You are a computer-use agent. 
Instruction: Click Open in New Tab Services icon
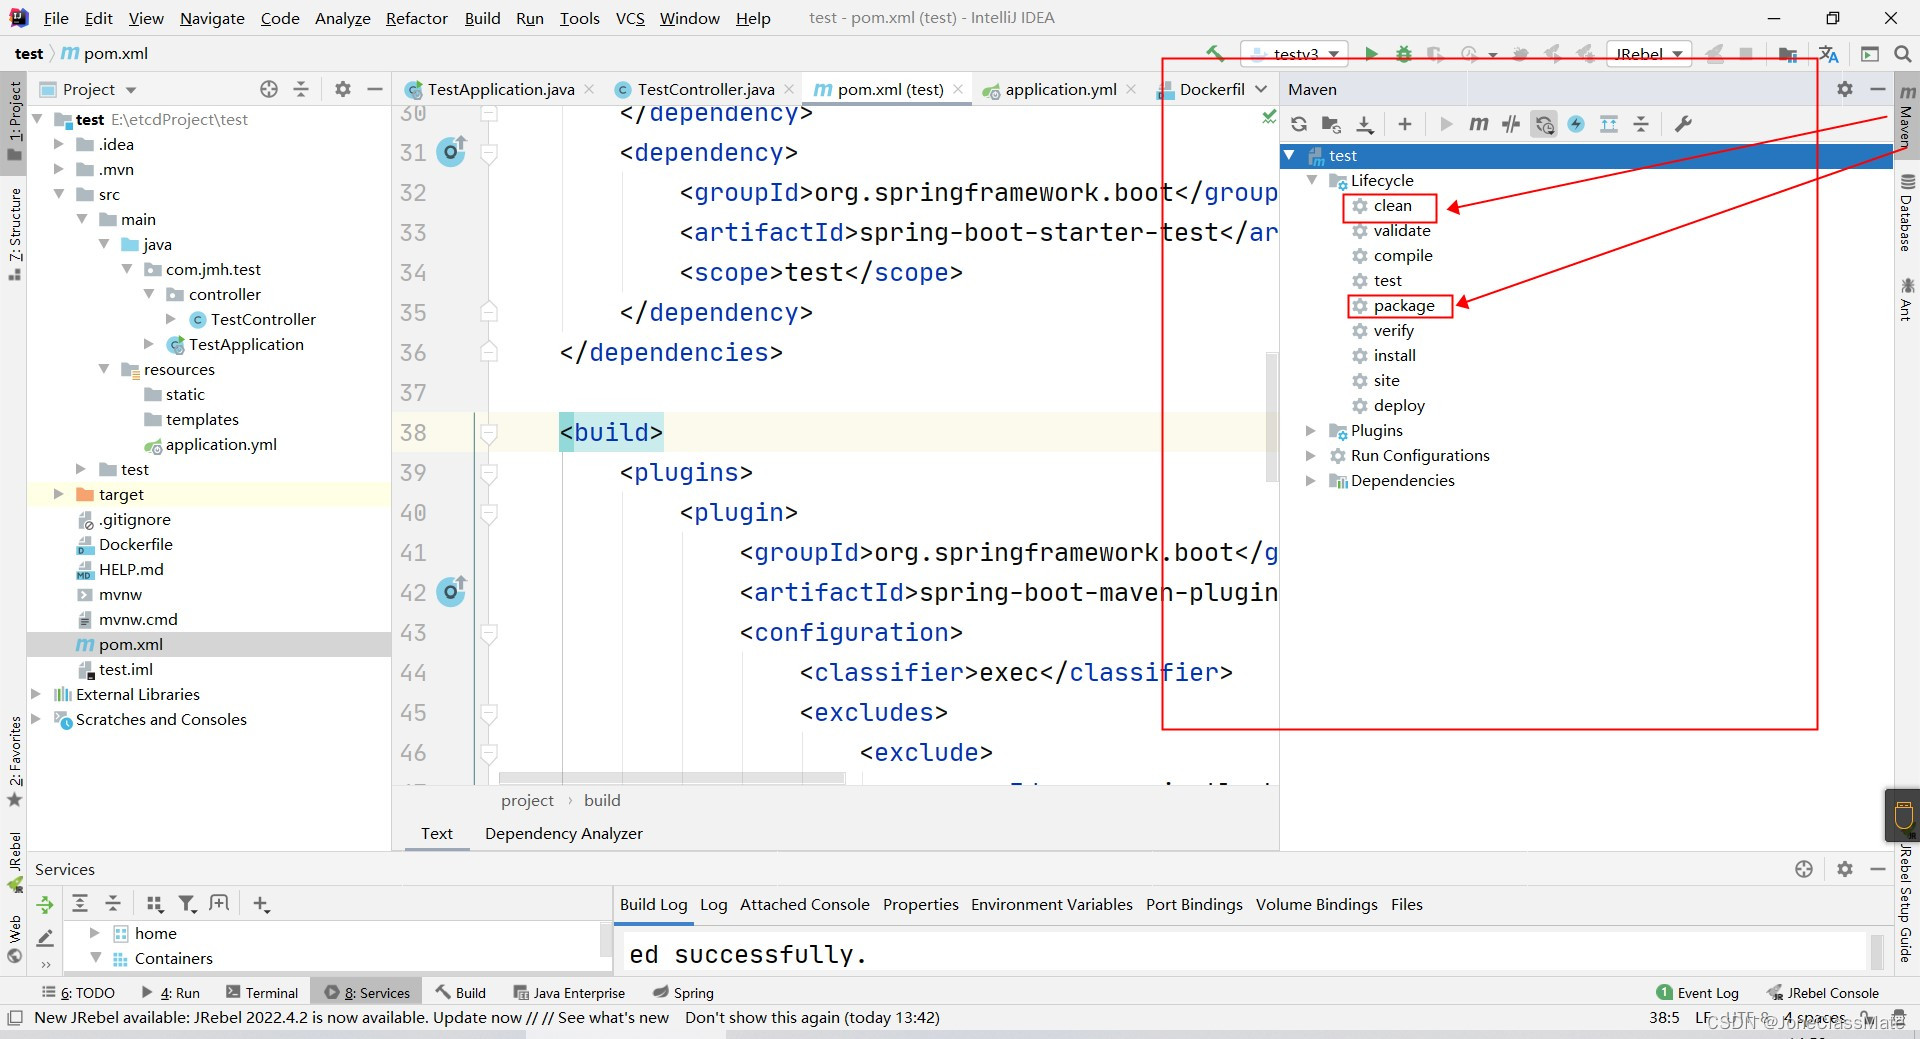[x=219, y=904]
